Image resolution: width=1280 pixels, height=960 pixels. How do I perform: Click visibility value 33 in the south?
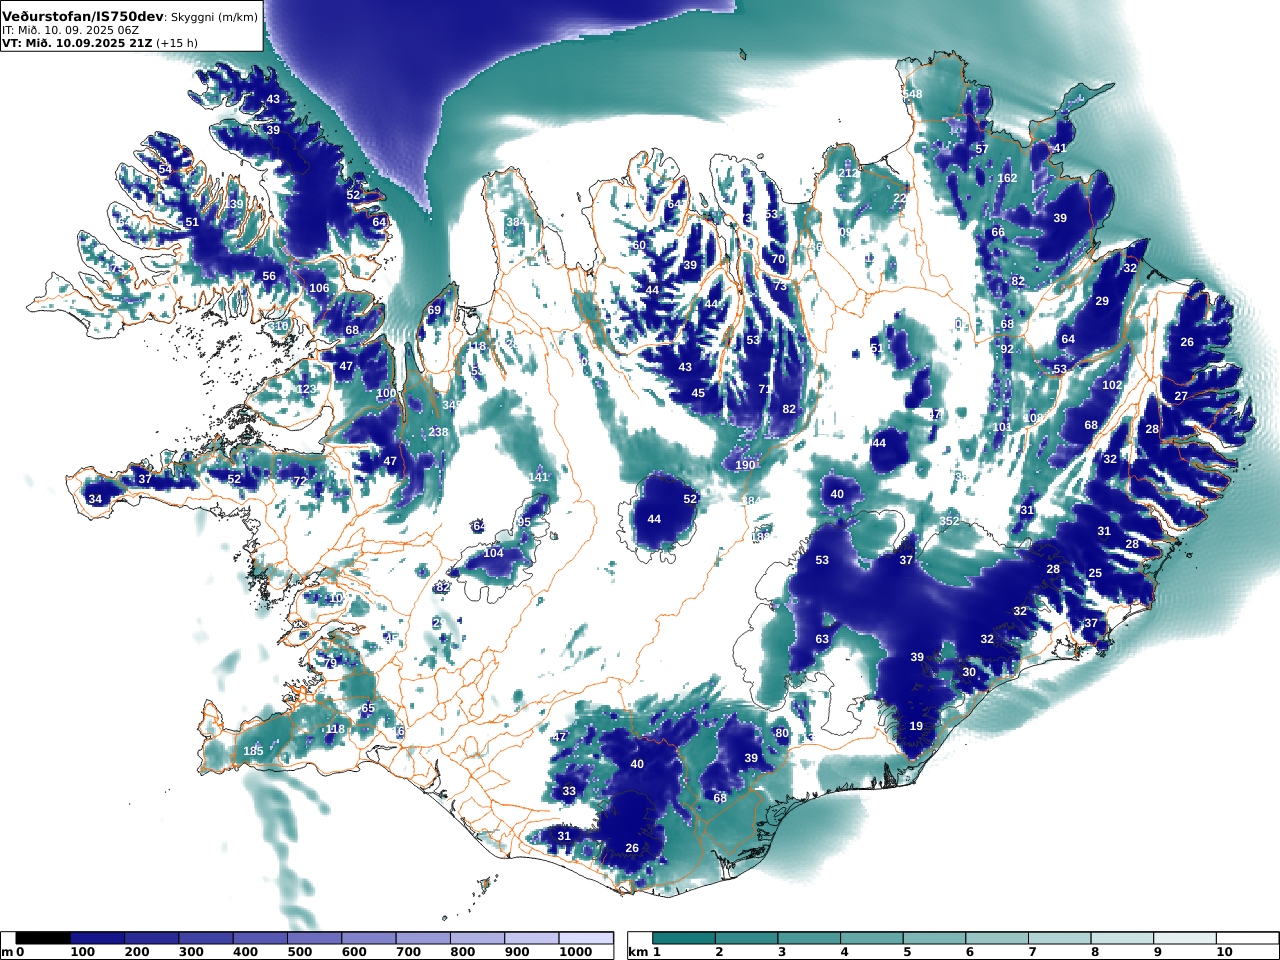click(x=569, y=792)
